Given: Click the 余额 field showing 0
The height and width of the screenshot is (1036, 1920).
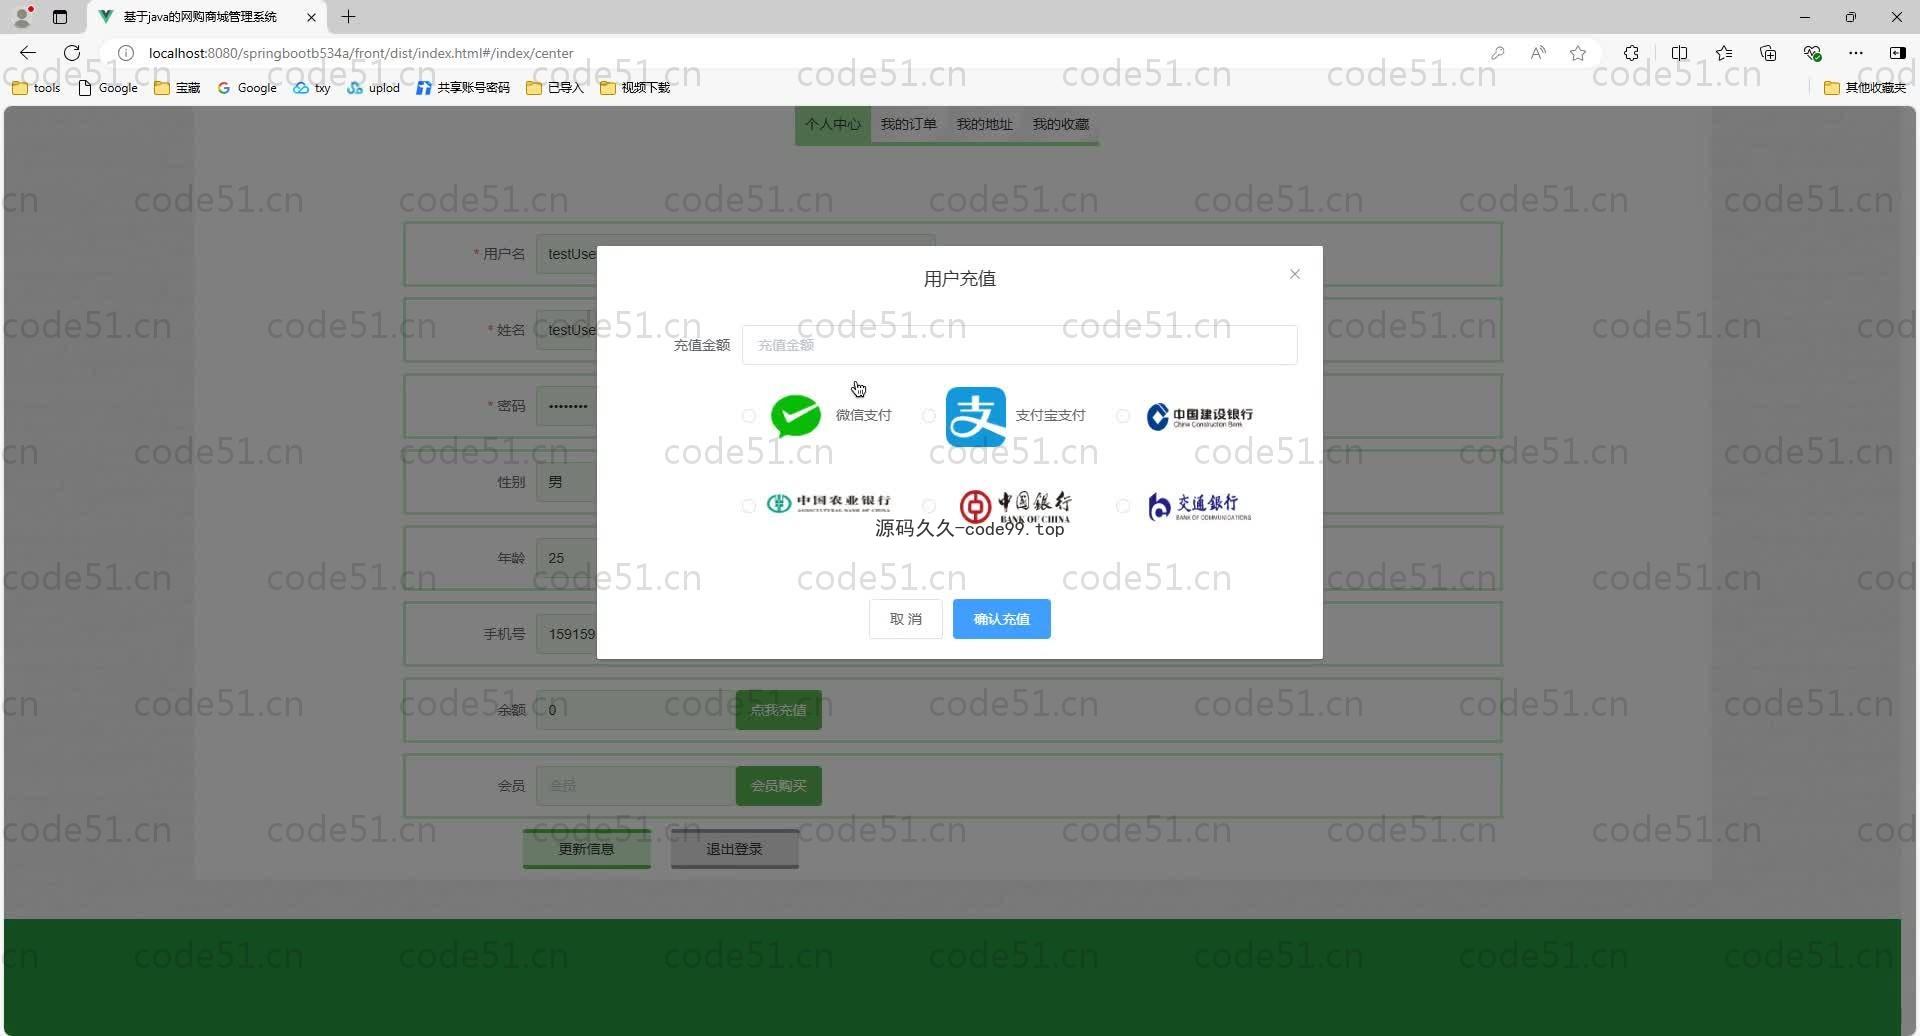Looking at the screenshot, I should pos(636,710).
